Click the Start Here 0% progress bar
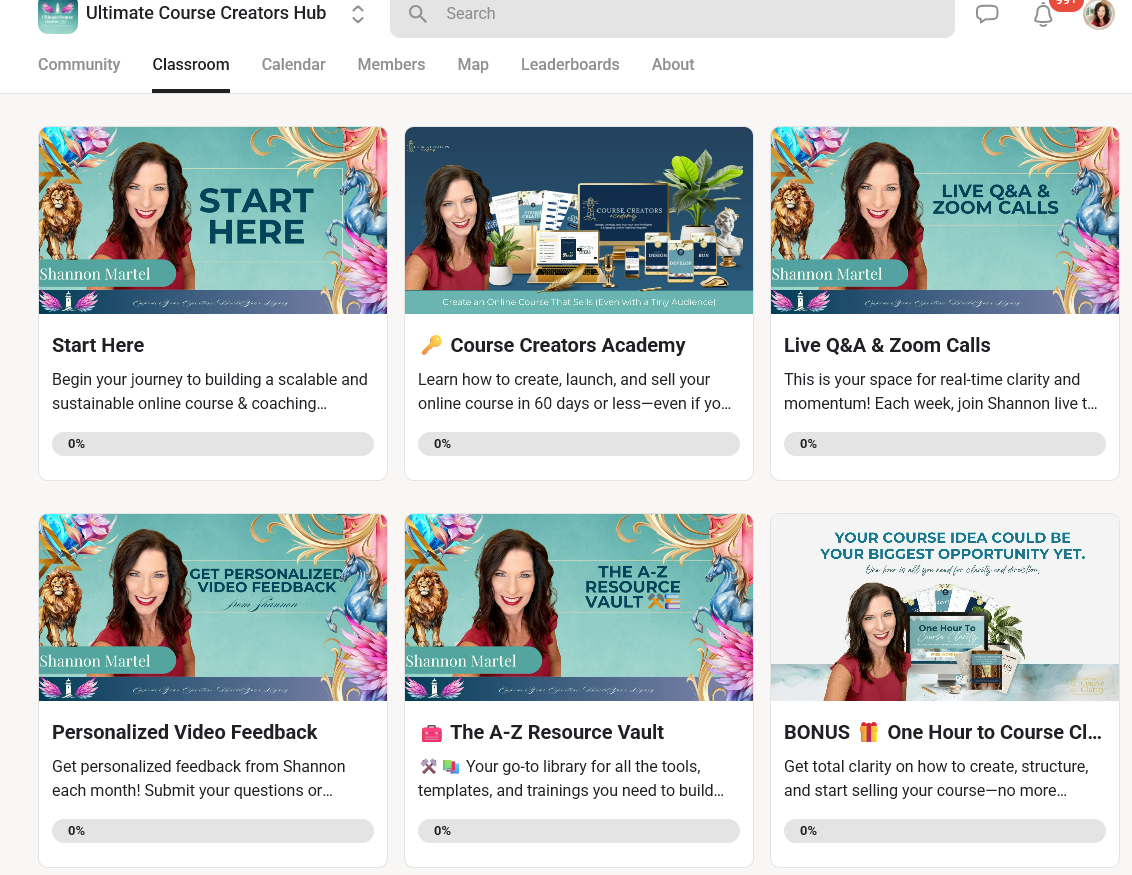The width and height of the screenshot is (1132, 875). pos(212,443)
